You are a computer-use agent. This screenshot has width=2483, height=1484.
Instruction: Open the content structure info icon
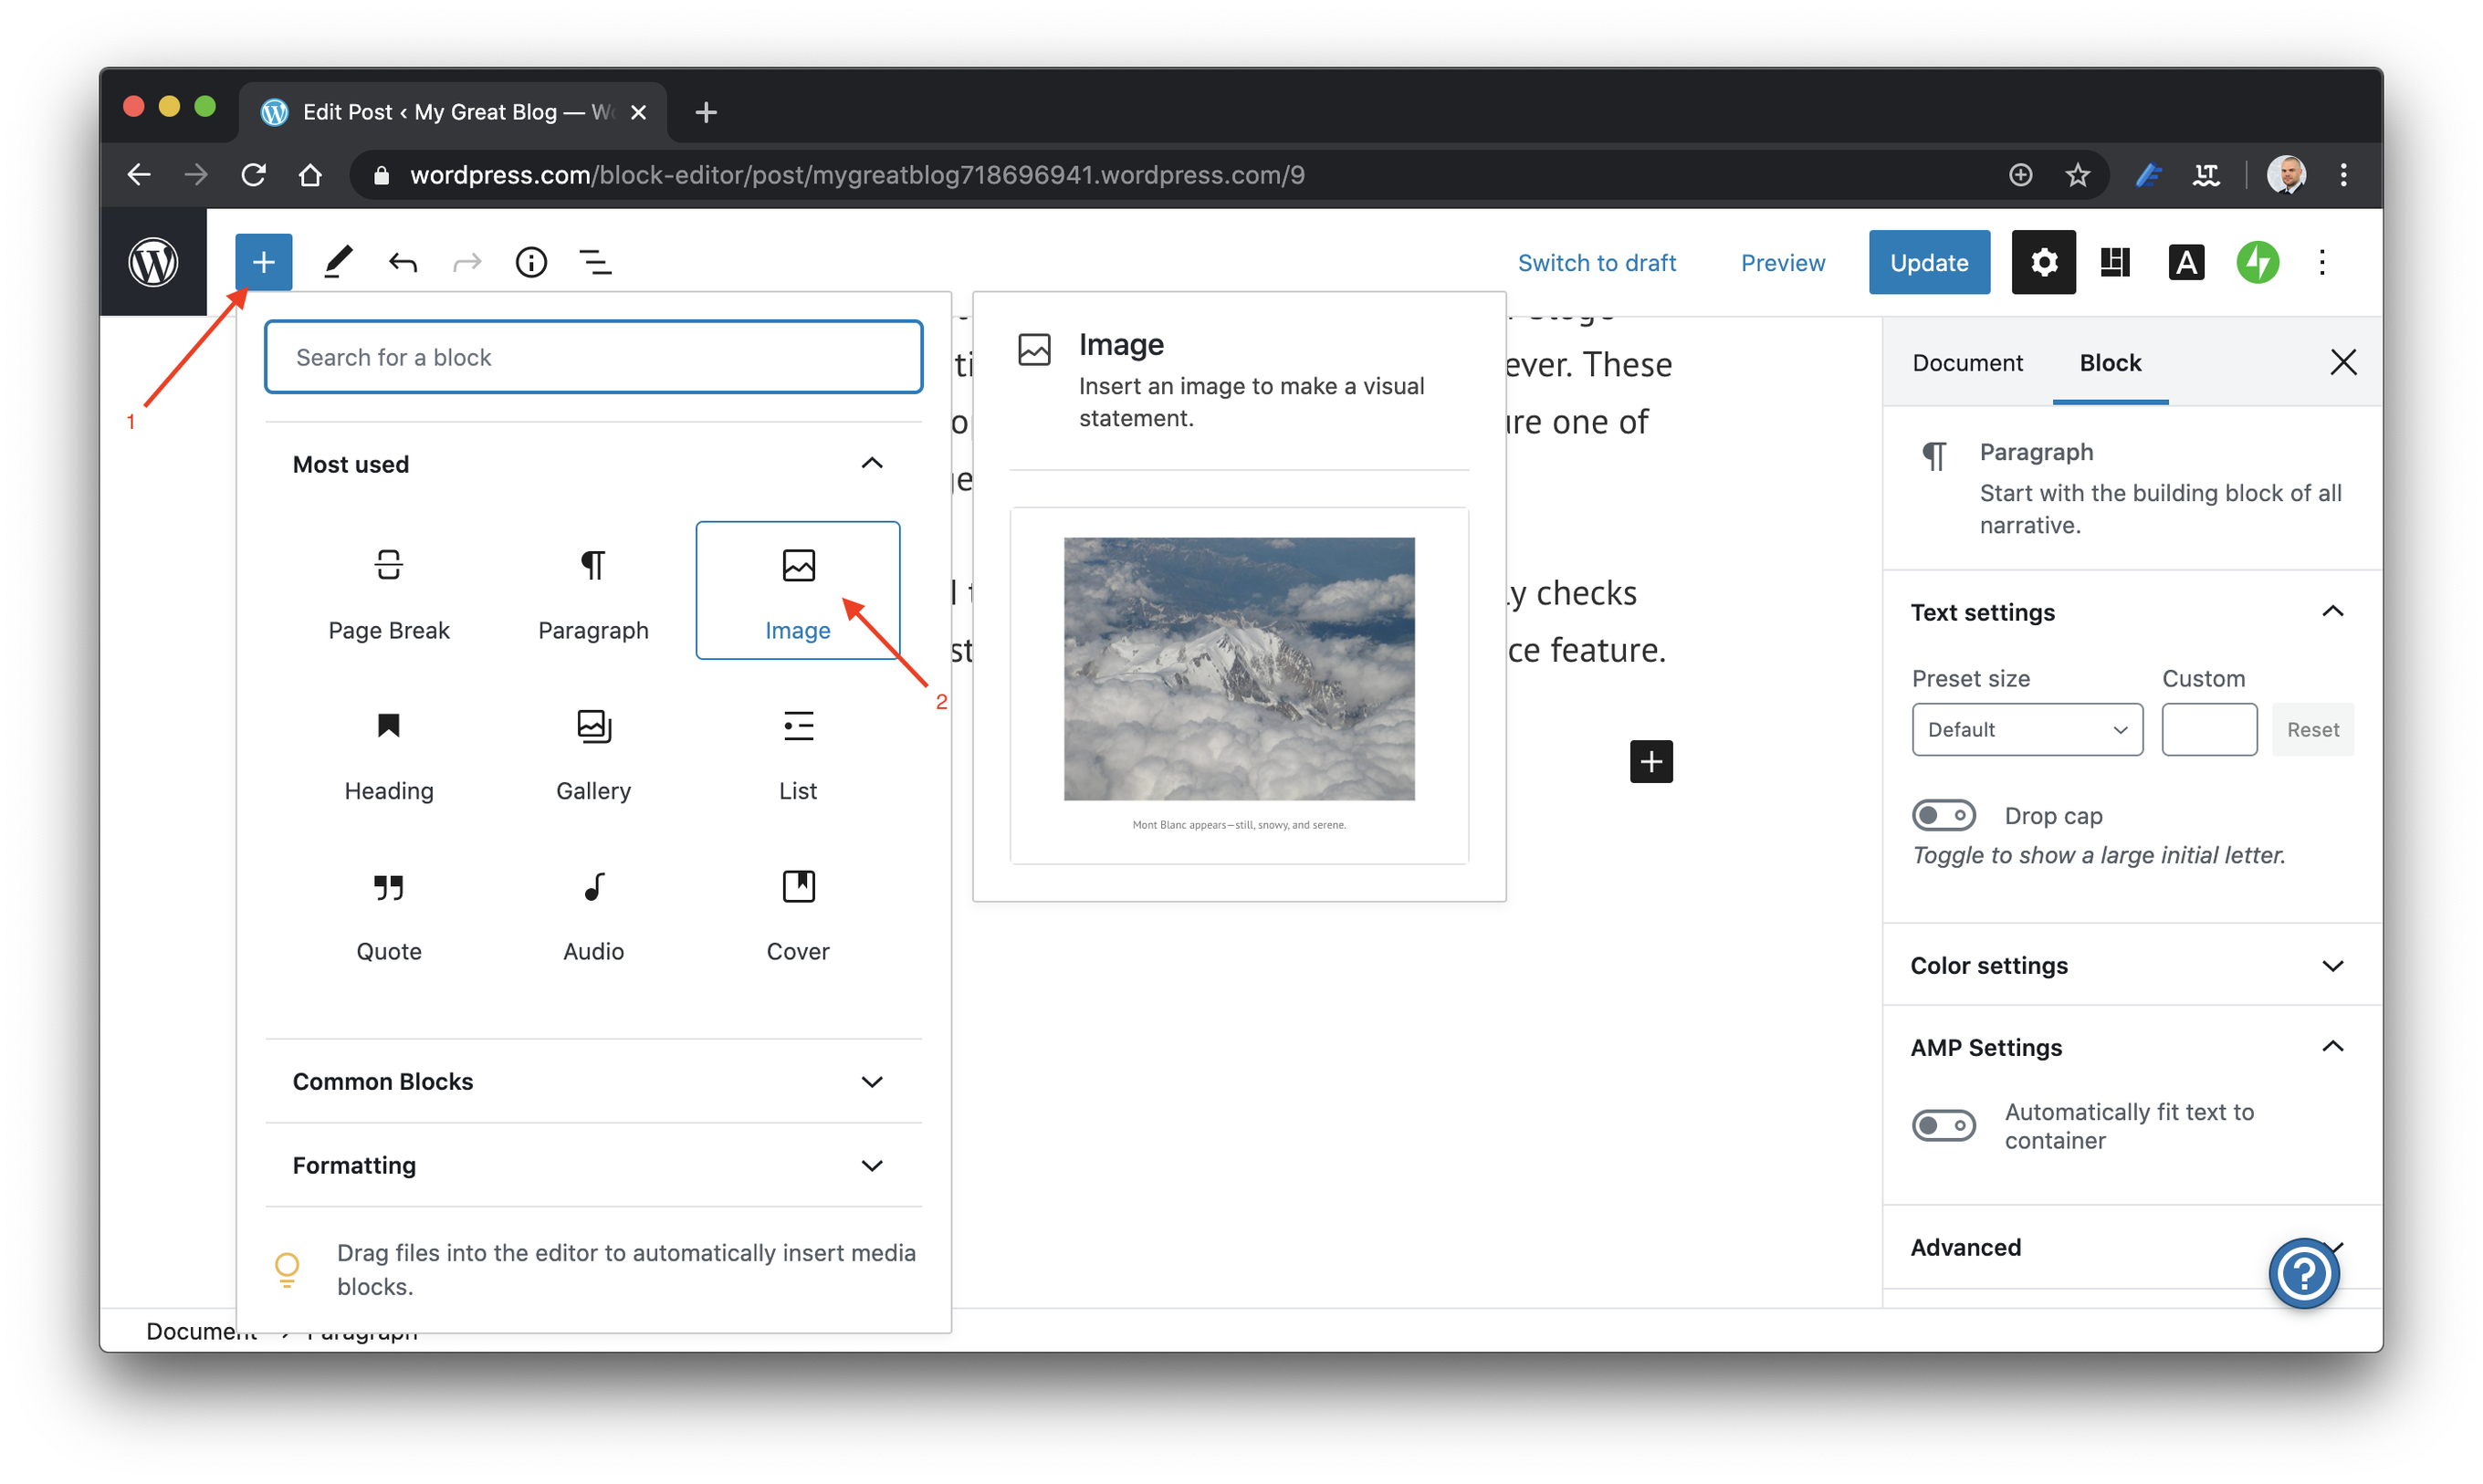(x=531, y=263)
